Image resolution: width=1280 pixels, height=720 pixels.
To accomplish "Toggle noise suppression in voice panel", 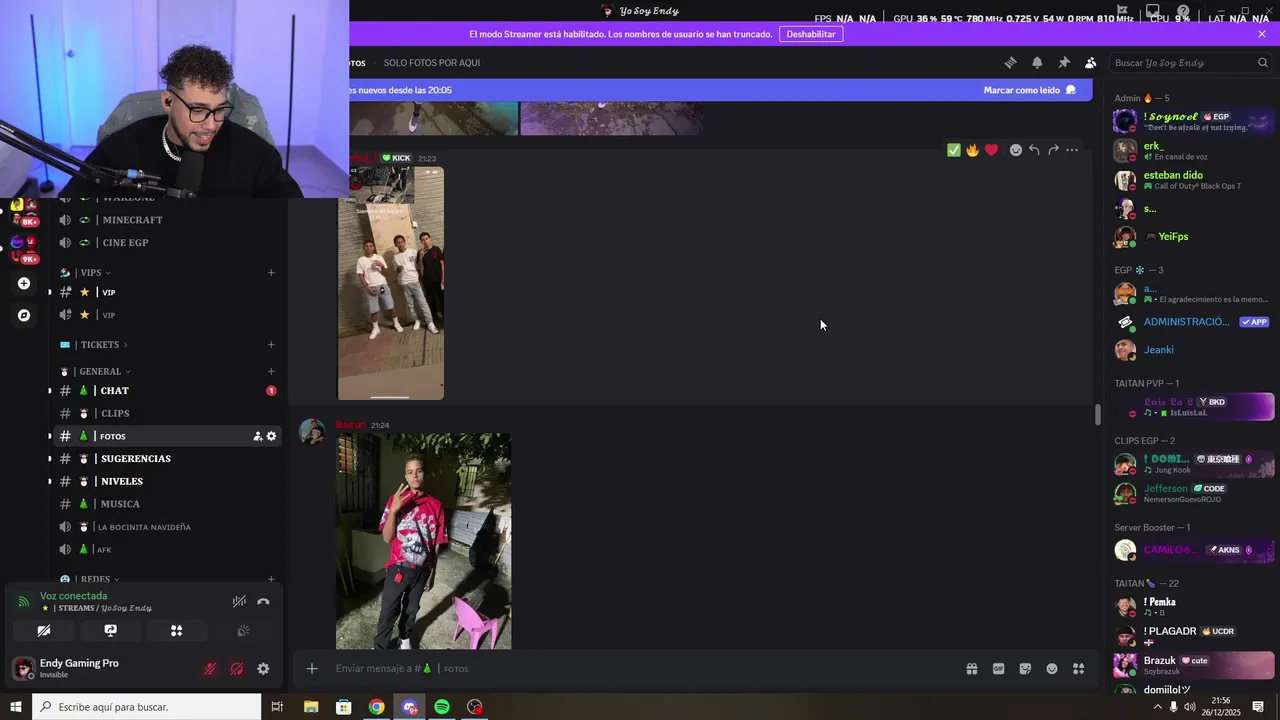I will click(x=239, y=602).
